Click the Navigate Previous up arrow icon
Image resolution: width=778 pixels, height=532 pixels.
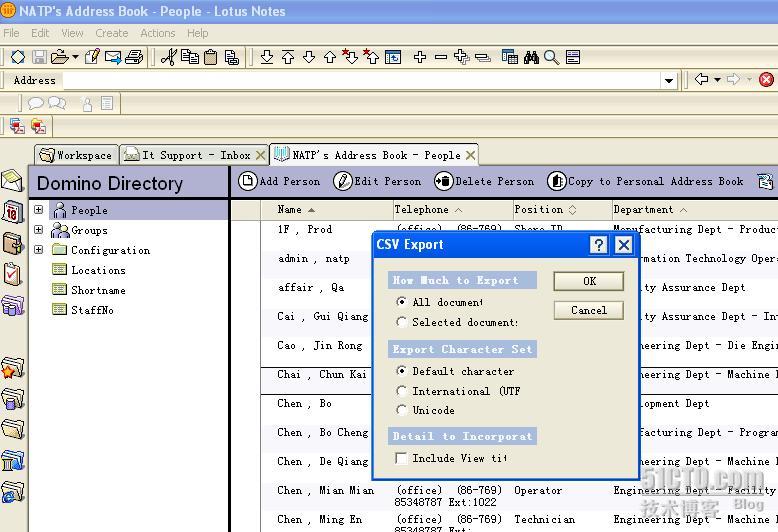[x=329, y=57]
